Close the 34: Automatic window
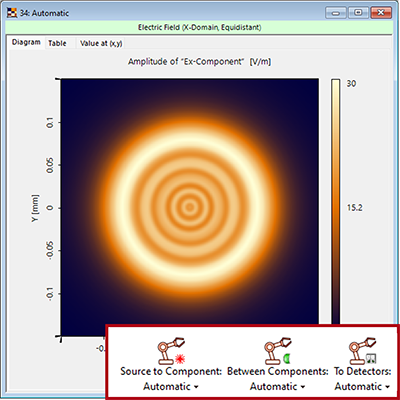The image size is (400, 400). tap(380, 13)
